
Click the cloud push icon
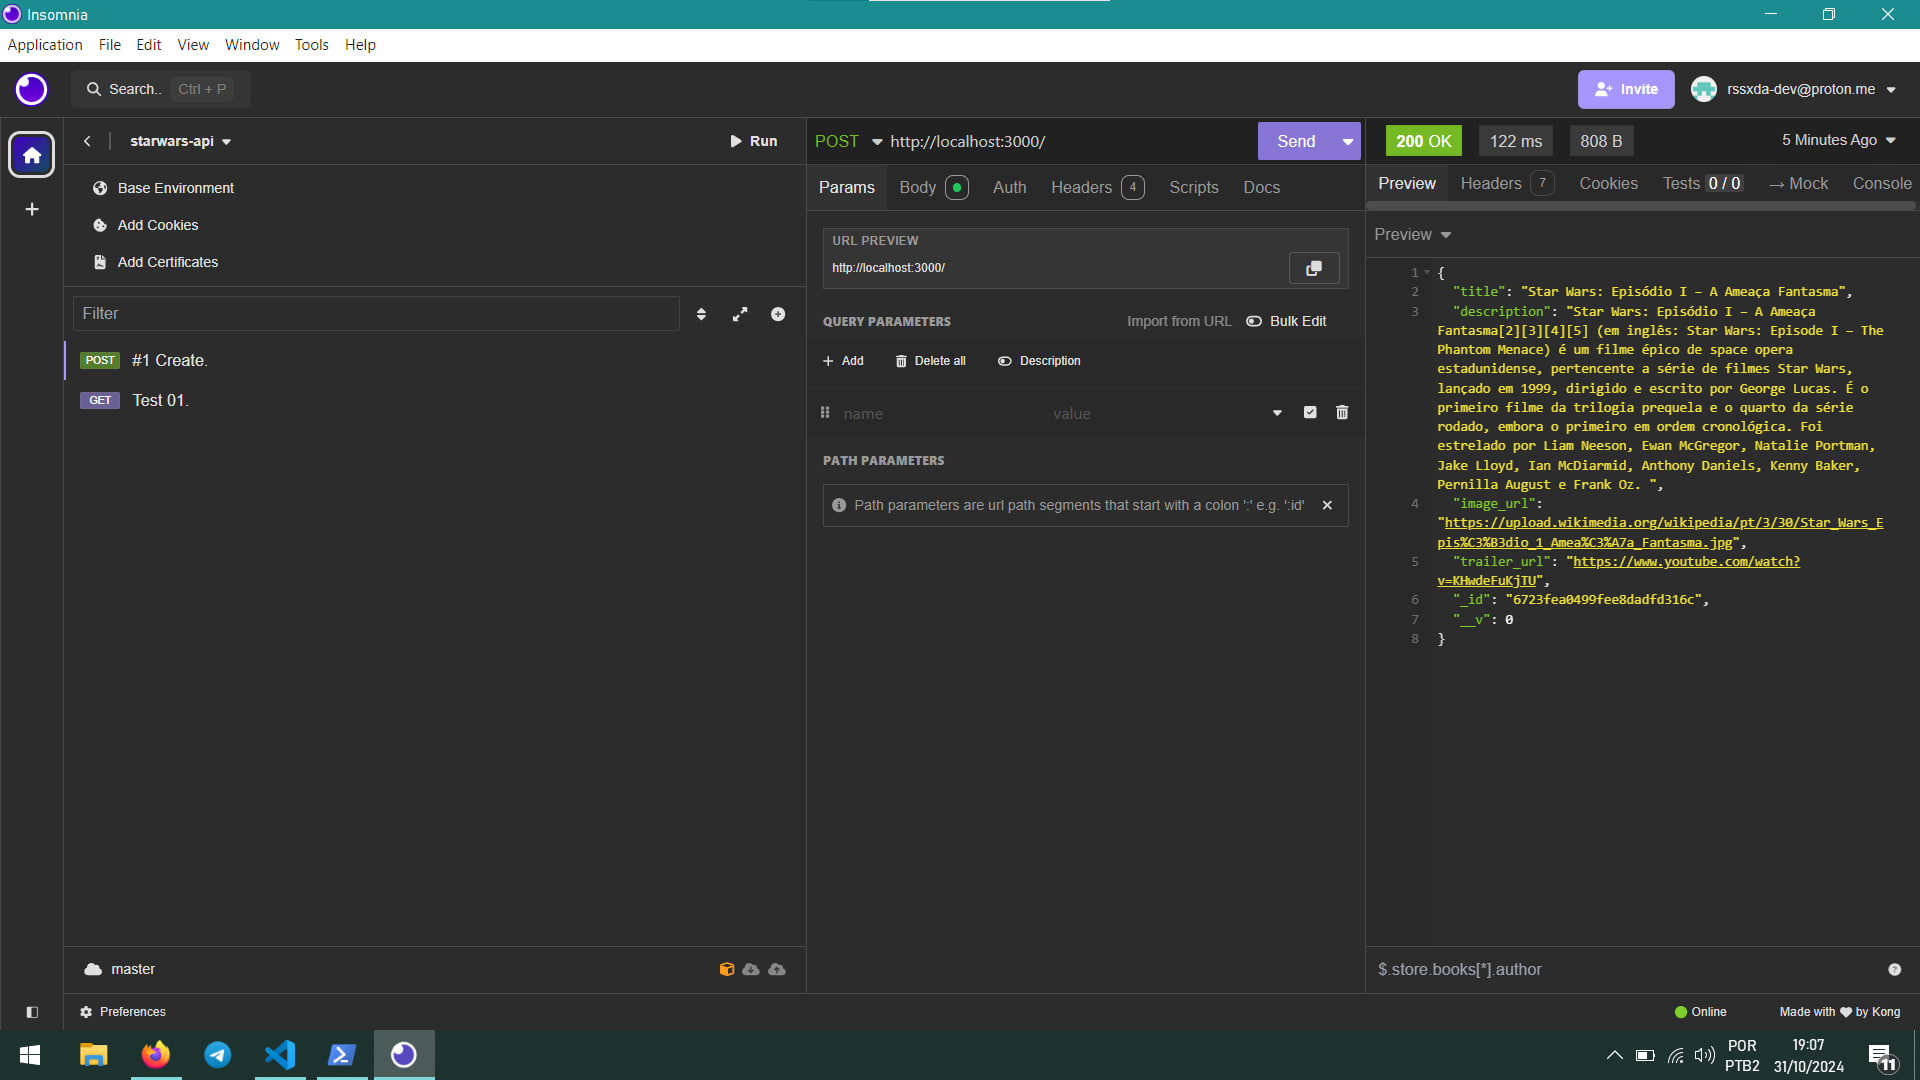pos(777,969)
